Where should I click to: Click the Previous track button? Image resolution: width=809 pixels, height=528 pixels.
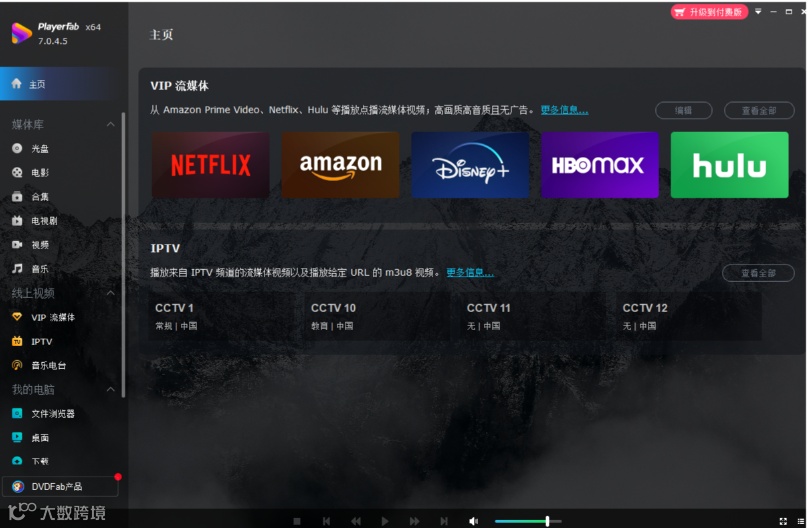click(x=326, y=521)
